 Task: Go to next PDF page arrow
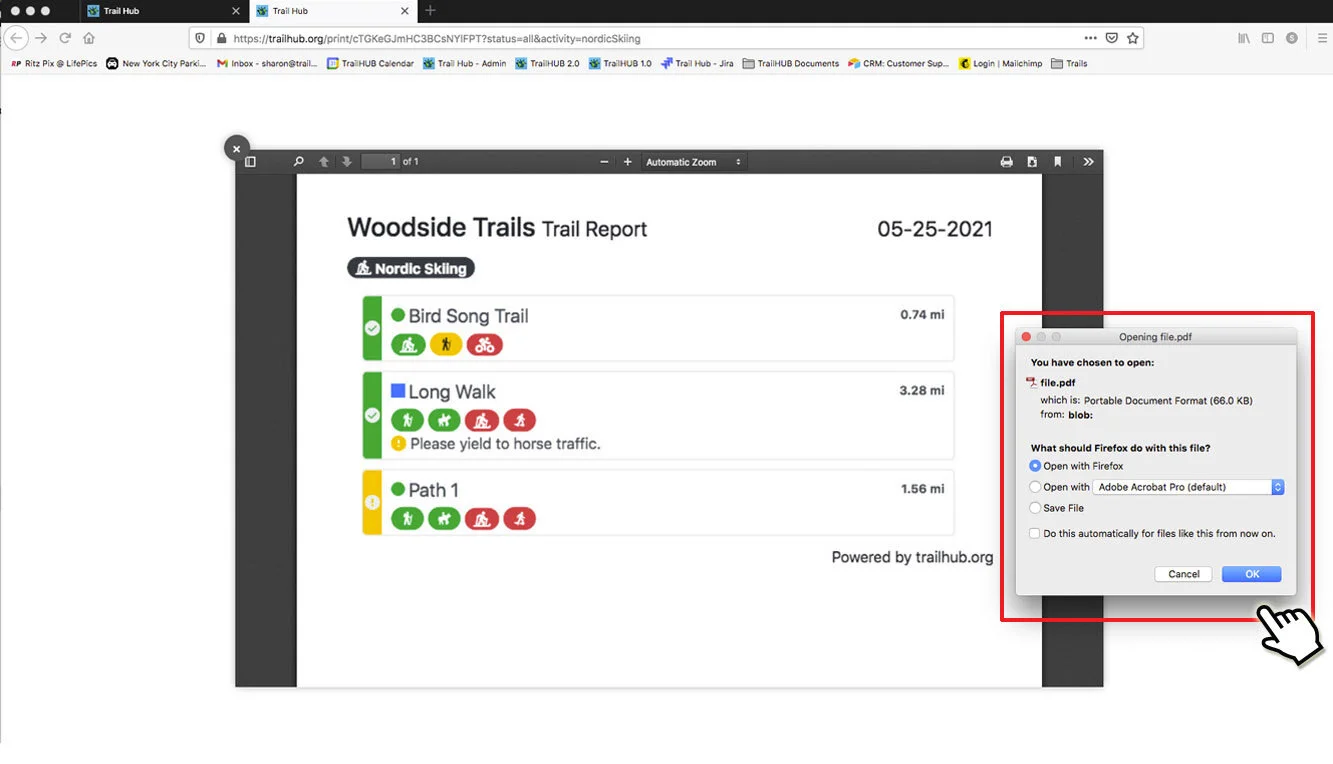tap(347, 162)
